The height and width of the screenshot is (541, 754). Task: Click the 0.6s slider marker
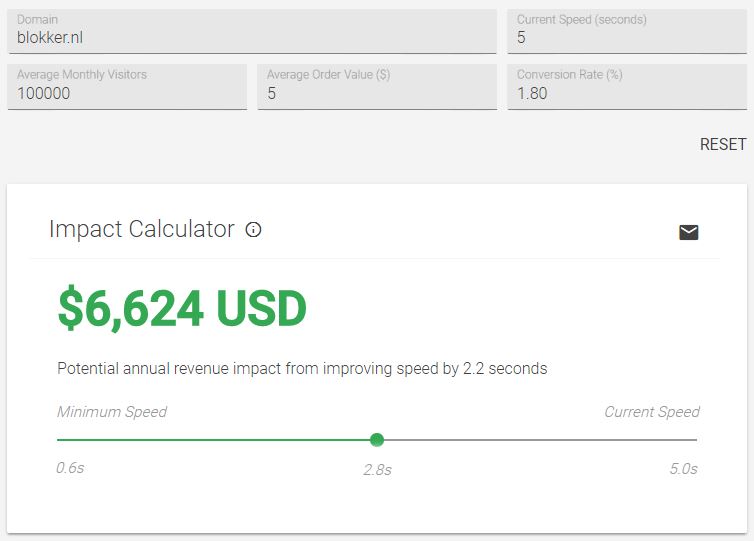tap(70, 468)
